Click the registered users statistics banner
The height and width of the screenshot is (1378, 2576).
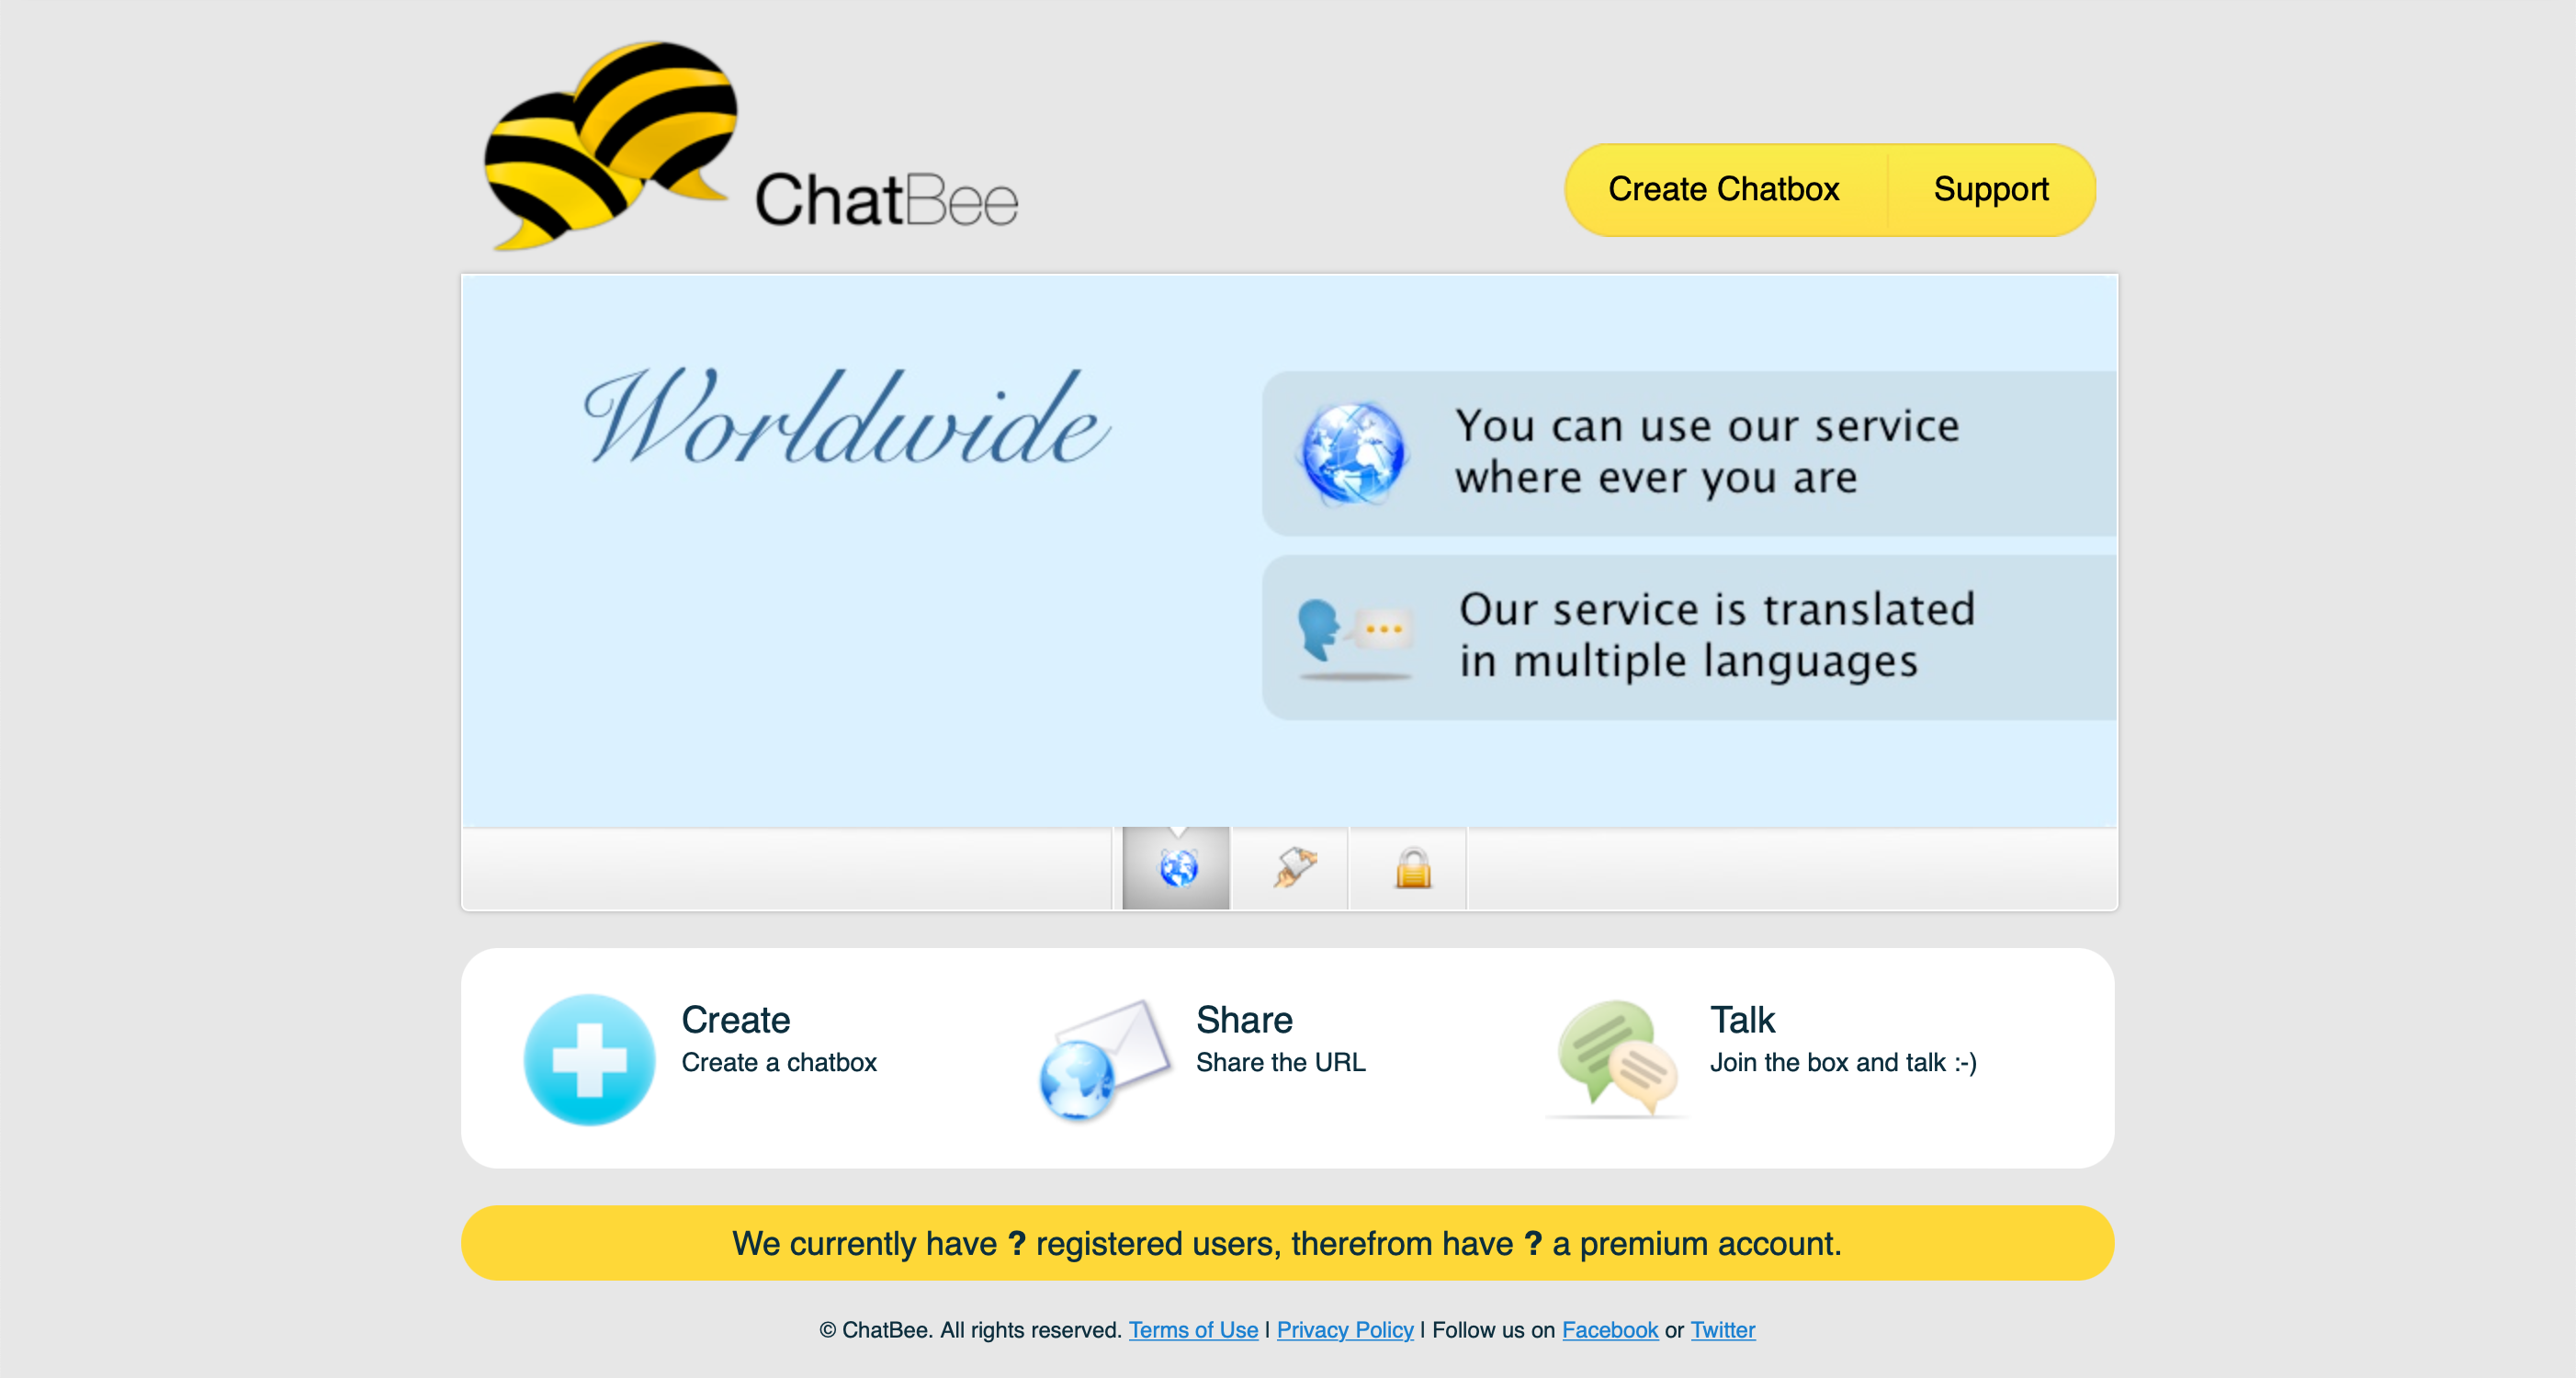[1287, 1243]
